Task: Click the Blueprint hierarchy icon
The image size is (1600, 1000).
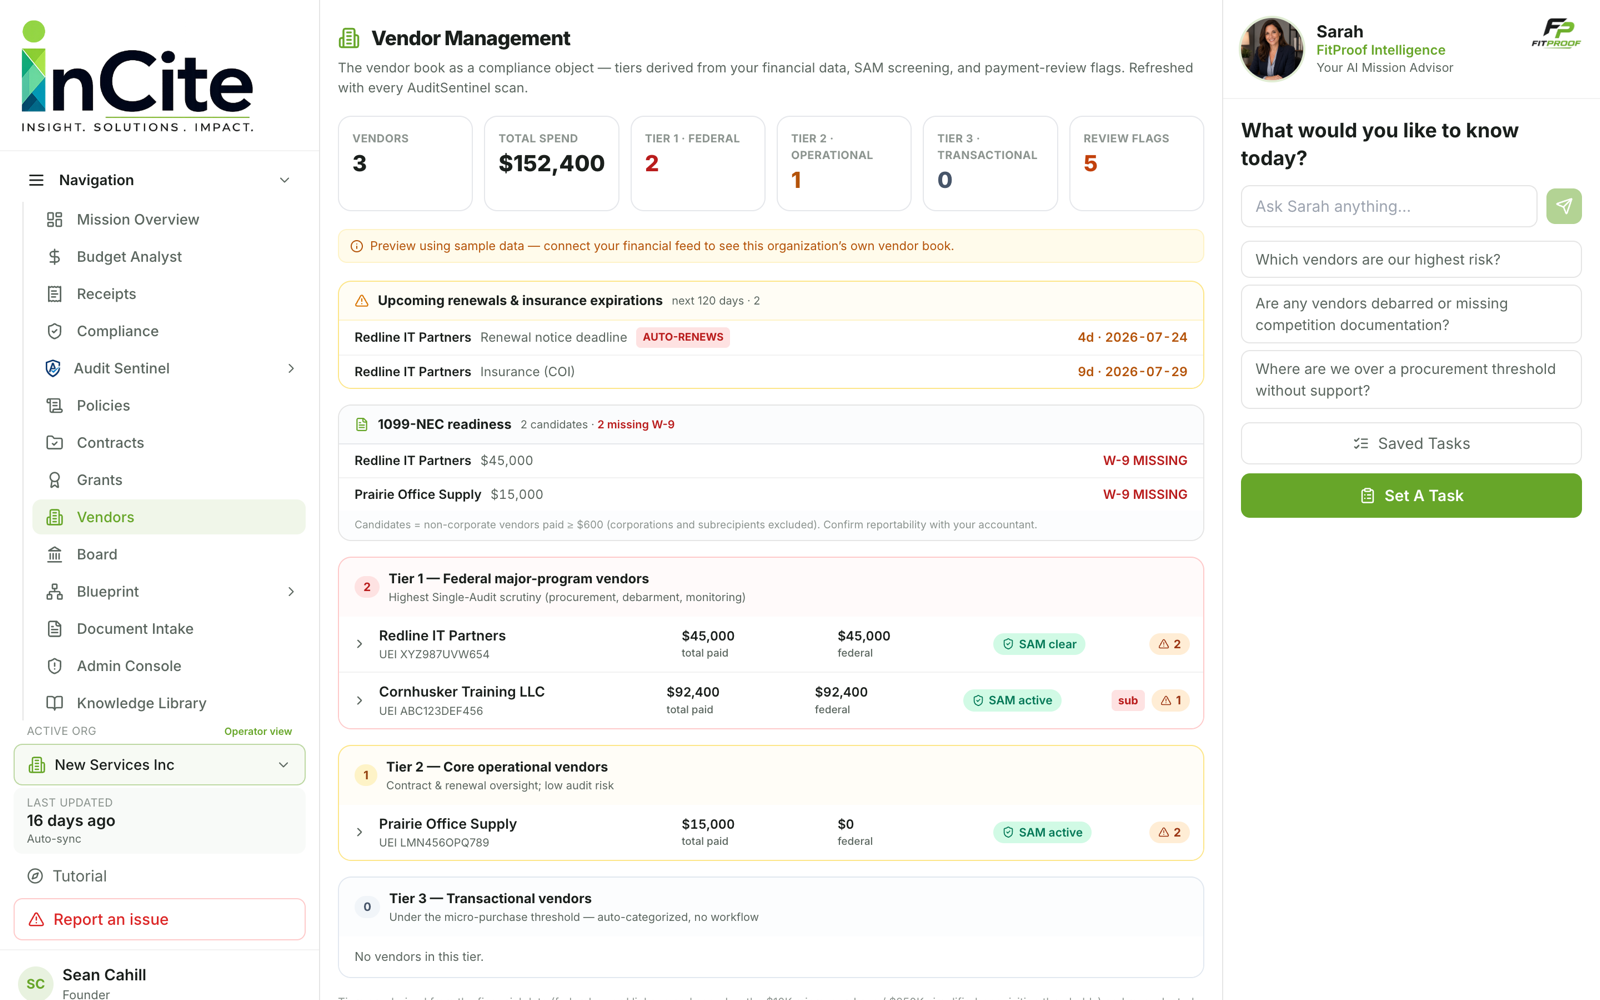Action: (55, 592)
